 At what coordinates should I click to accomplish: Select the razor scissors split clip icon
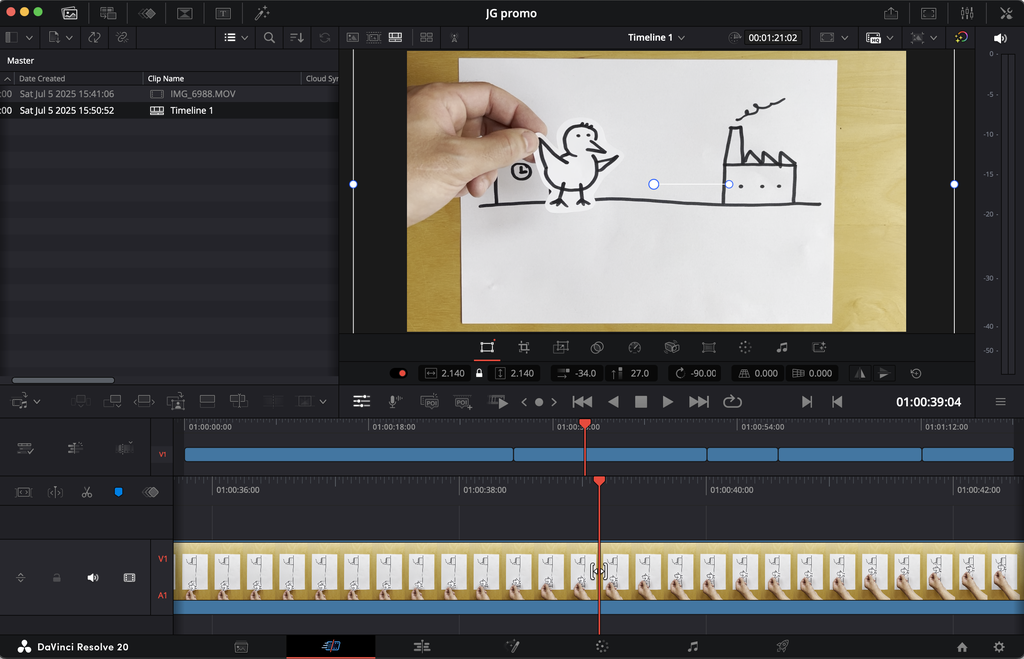click(87, 492)
